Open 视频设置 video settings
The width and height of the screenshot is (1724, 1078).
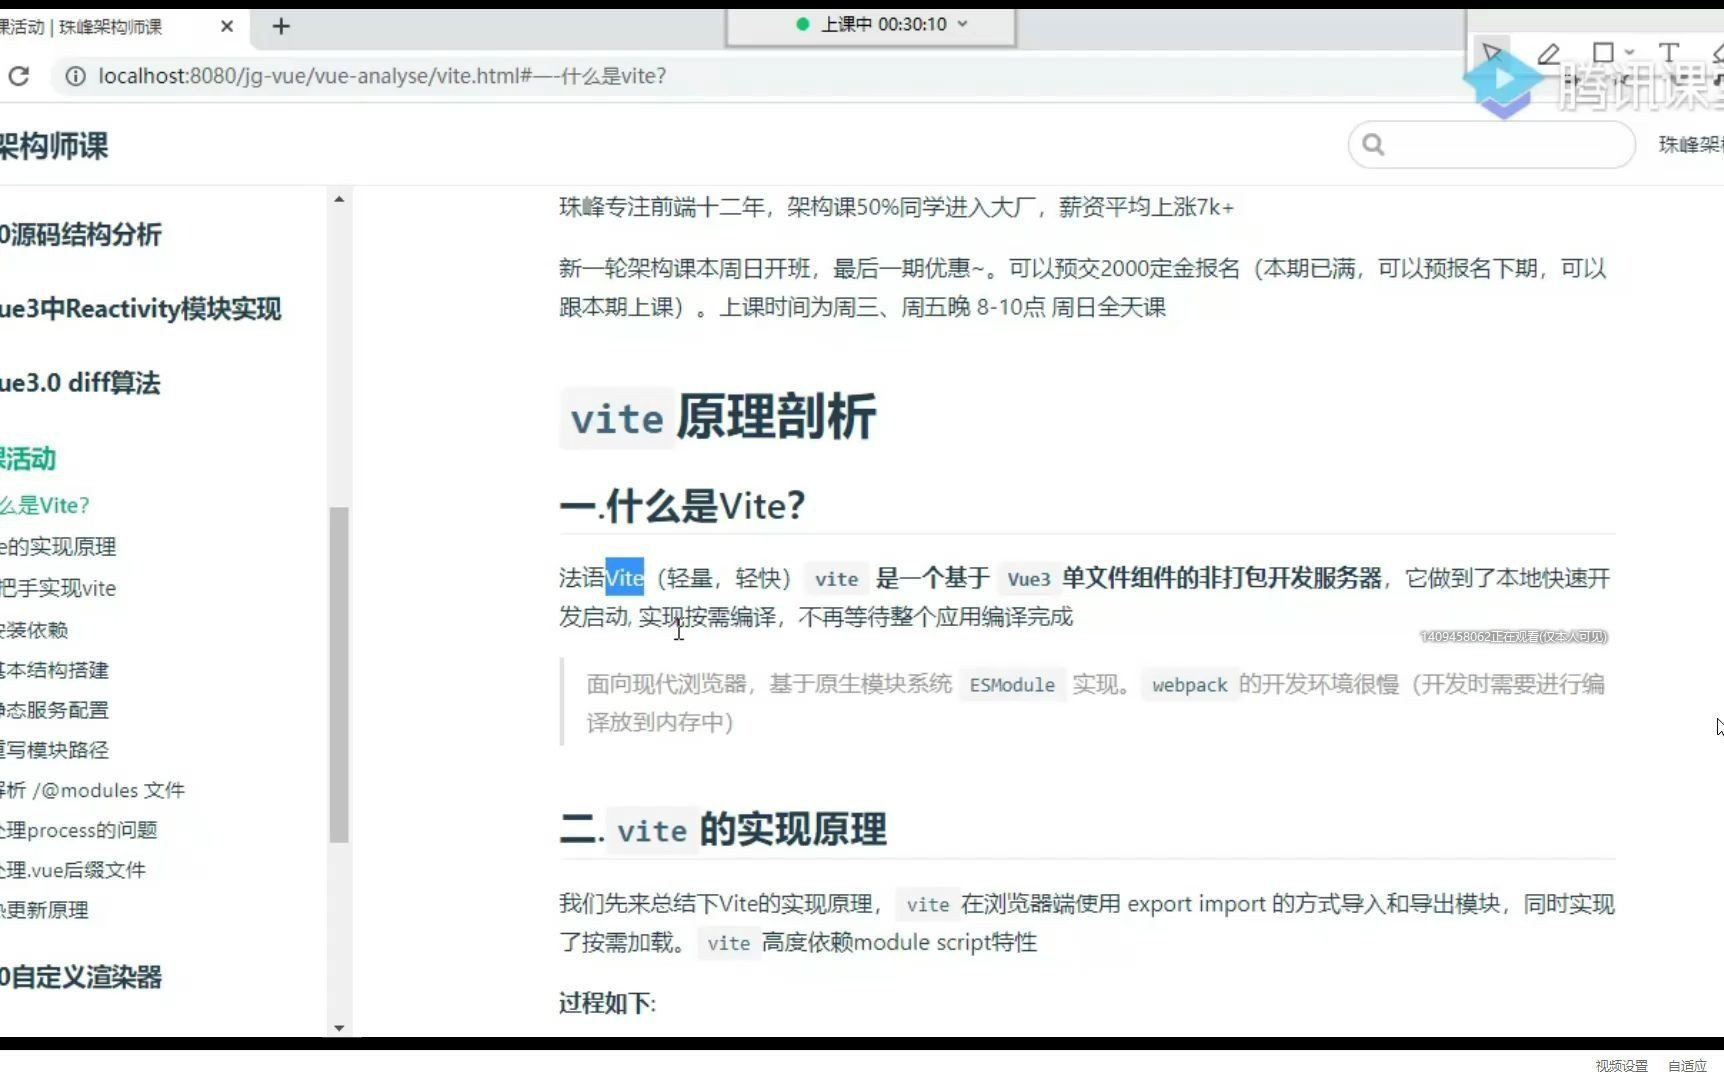tap(1621, 1066)
